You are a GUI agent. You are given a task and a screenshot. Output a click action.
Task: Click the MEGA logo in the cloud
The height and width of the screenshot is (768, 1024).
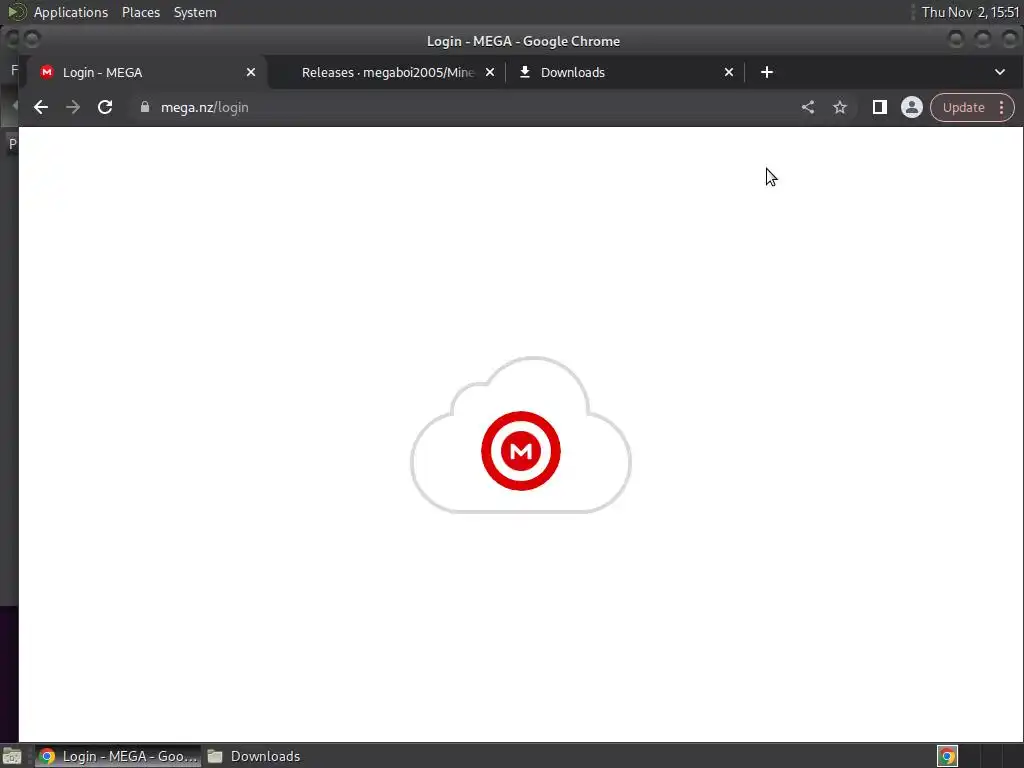pos(520,451)
